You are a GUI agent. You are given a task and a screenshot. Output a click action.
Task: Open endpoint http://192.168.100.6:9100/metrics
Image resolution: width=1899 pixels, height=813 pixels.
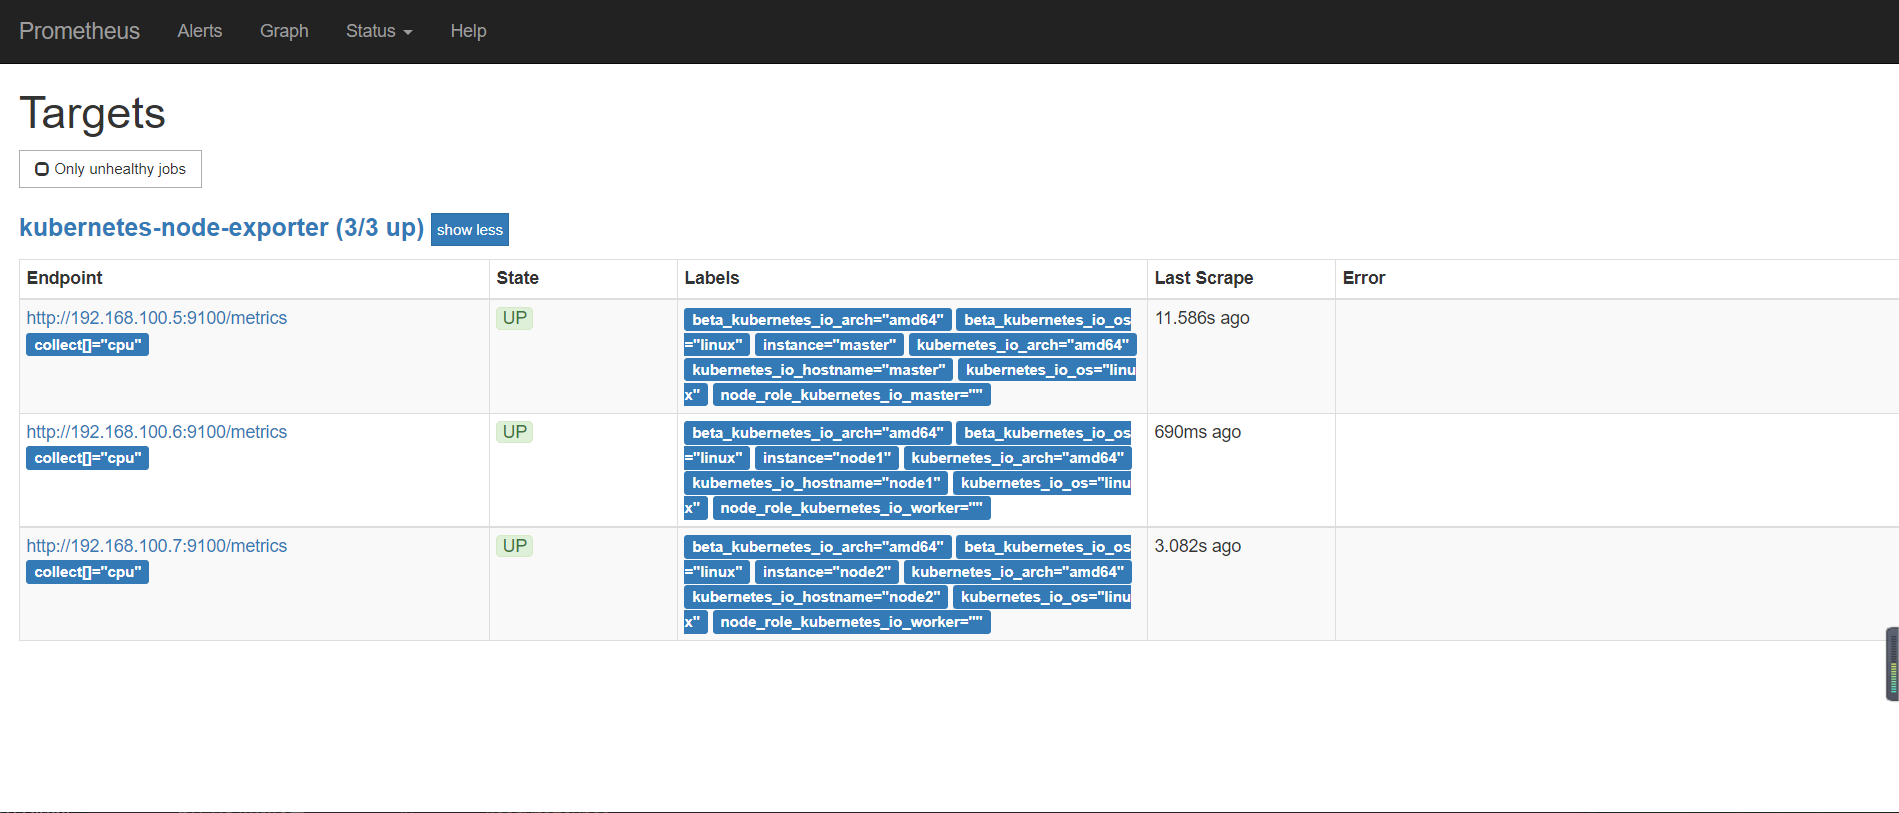click(x=157, y=432)
